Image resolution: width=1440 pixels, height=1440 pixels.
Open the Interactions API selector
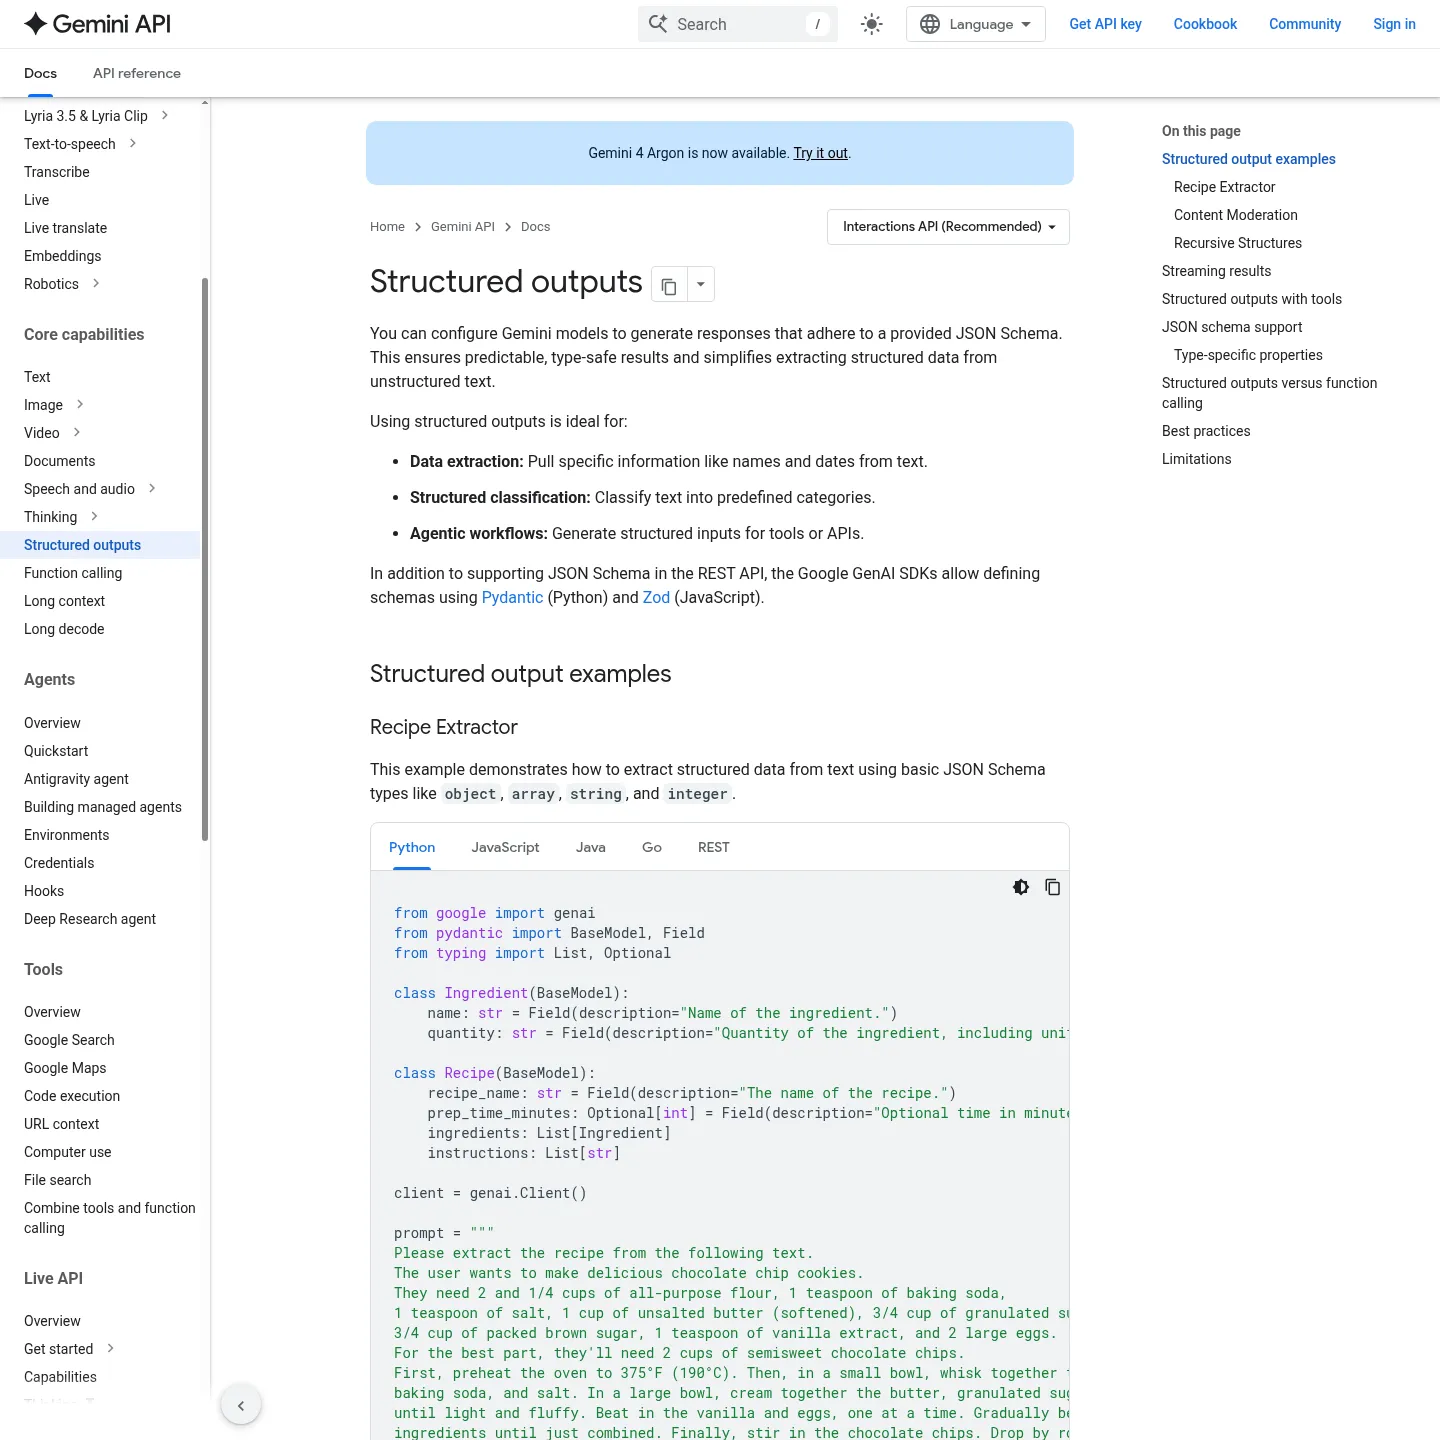pos(948,227)
